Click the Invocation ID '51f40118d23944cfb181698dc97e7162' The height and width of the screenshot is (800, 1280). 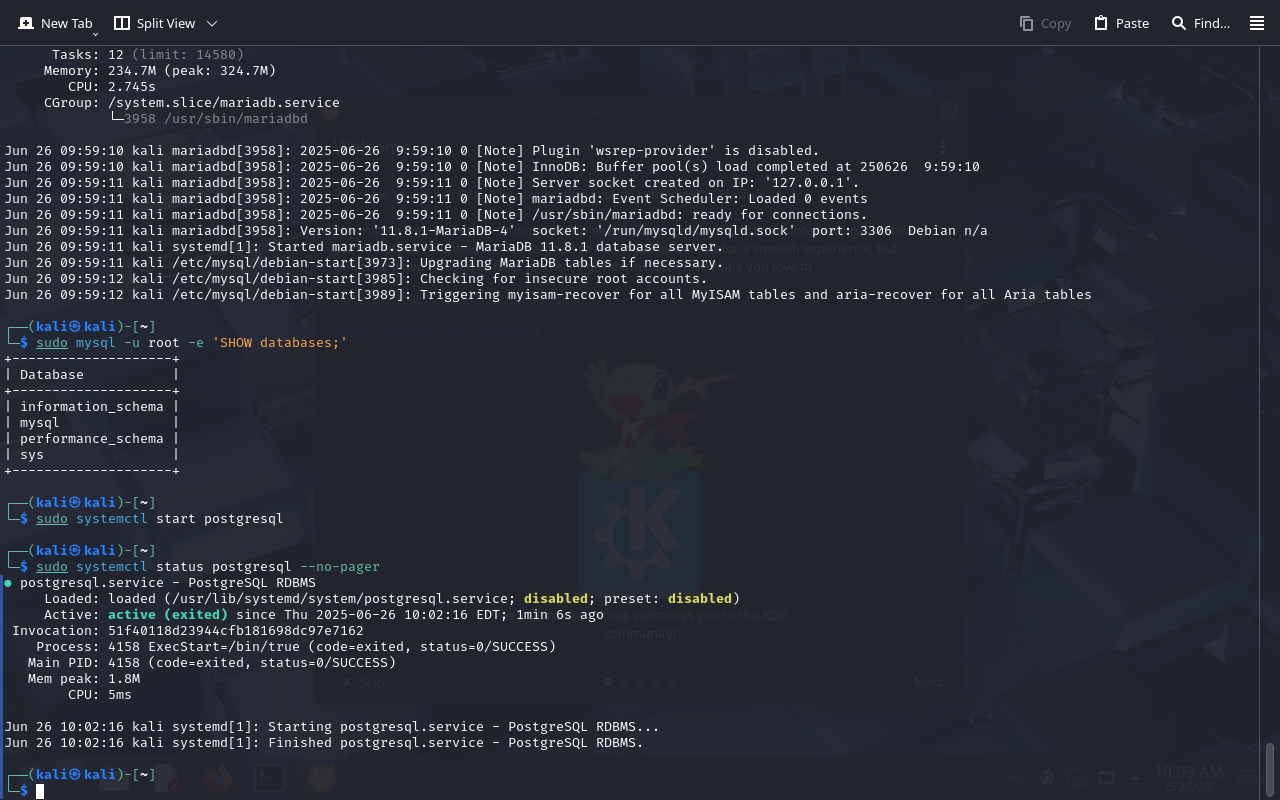[236, 631]
